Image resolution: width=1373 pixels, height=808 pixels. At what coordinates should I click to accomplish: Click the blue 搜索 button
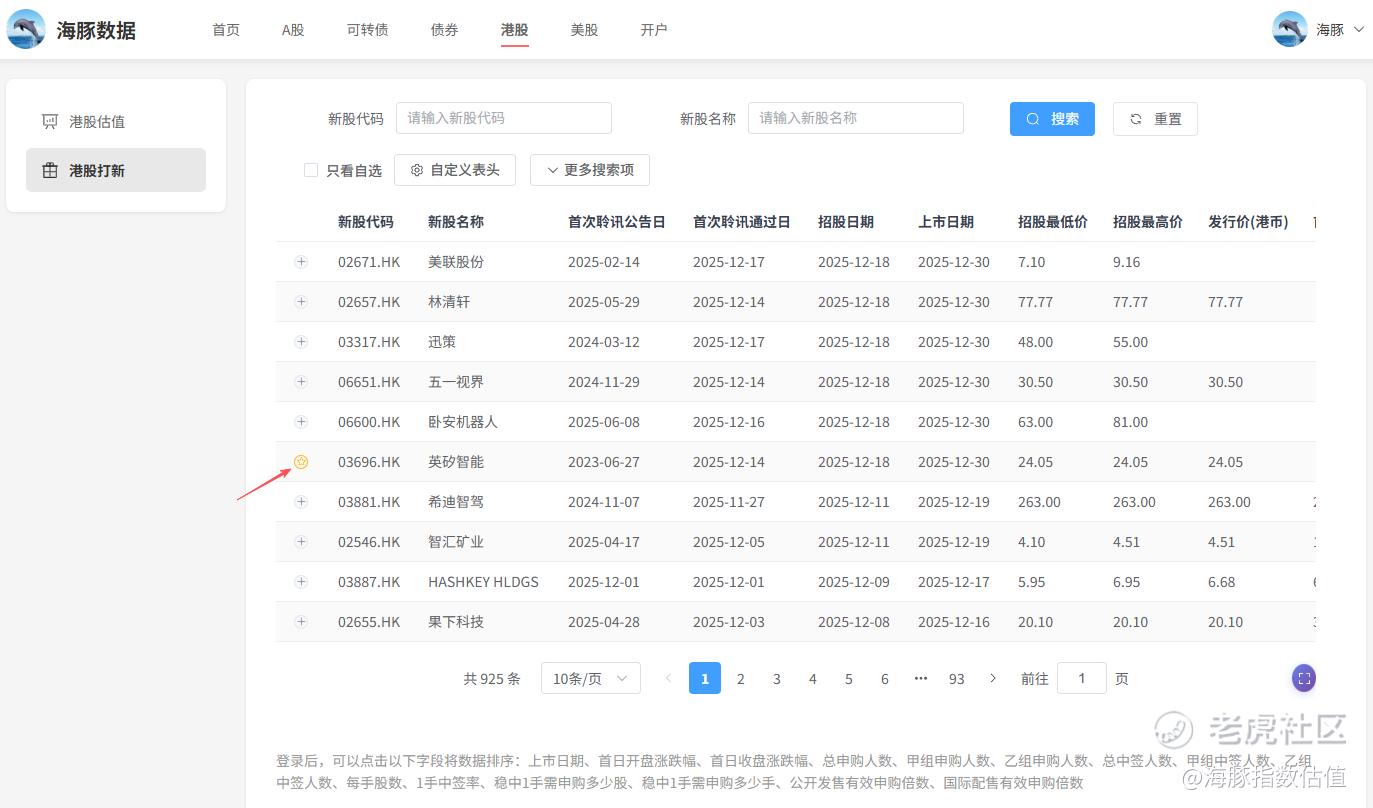click(x=1052, y=118)
